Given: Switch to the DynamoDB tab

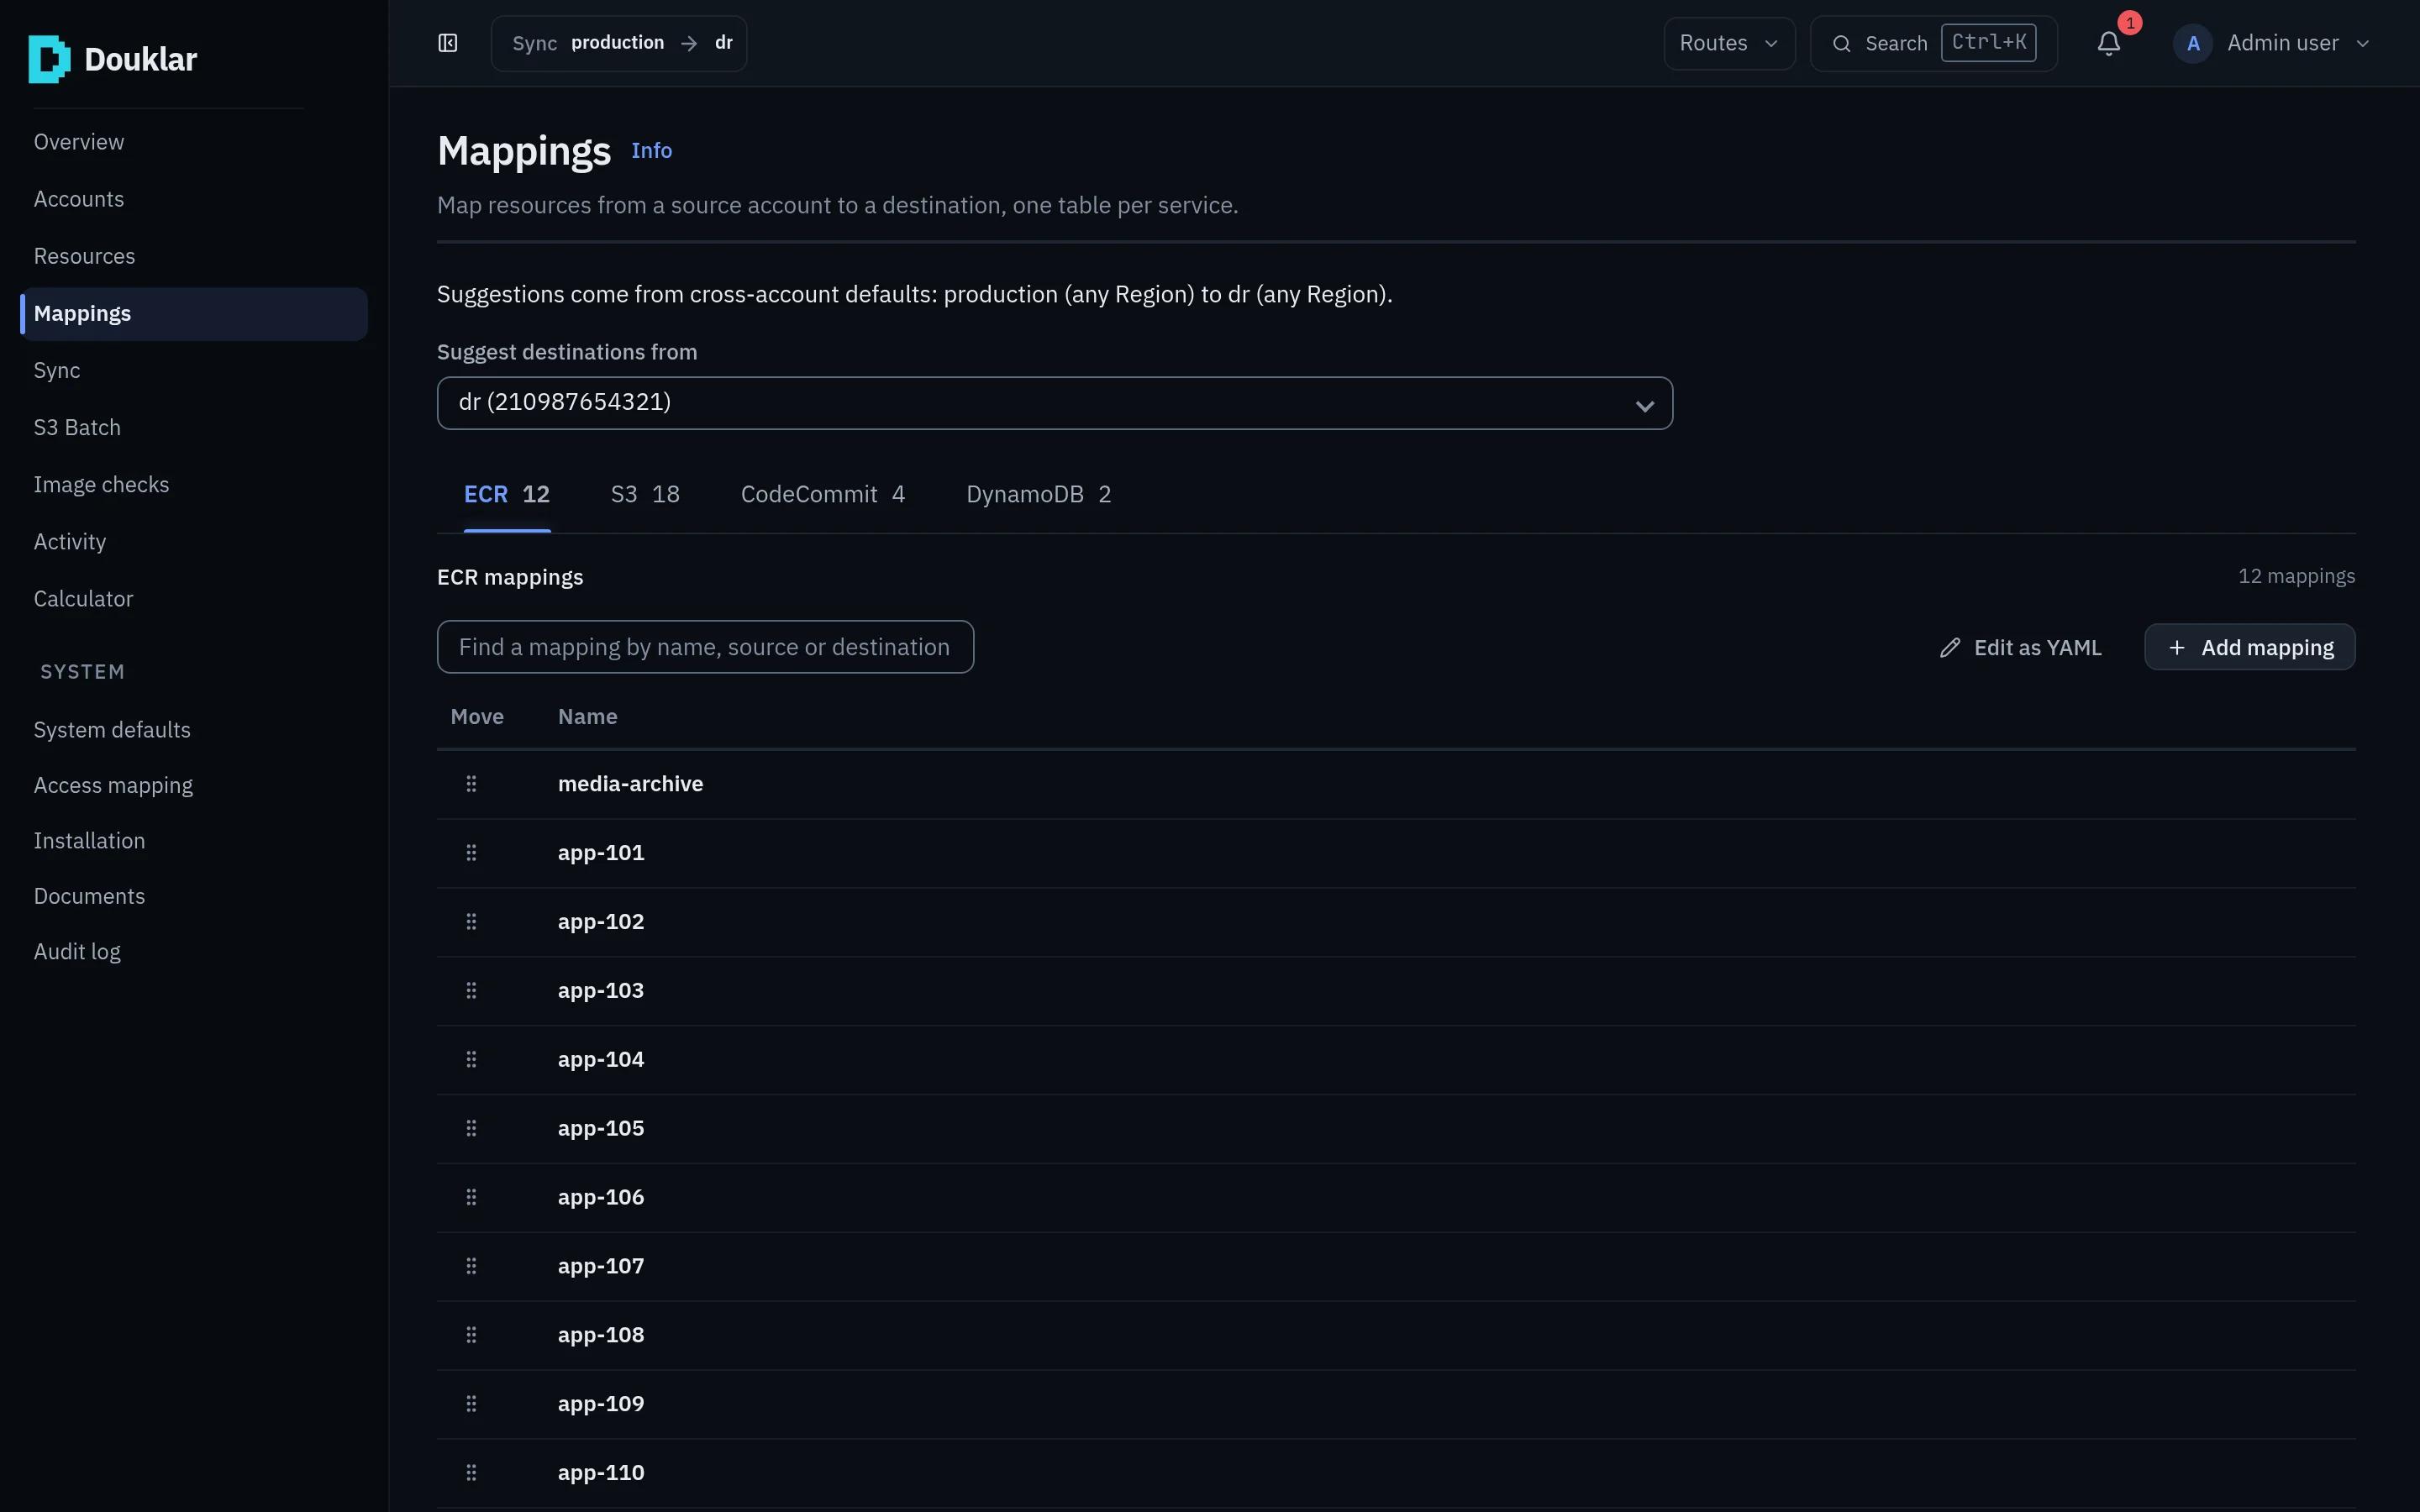Looking at the screenshot, I should coord(1038,495).
